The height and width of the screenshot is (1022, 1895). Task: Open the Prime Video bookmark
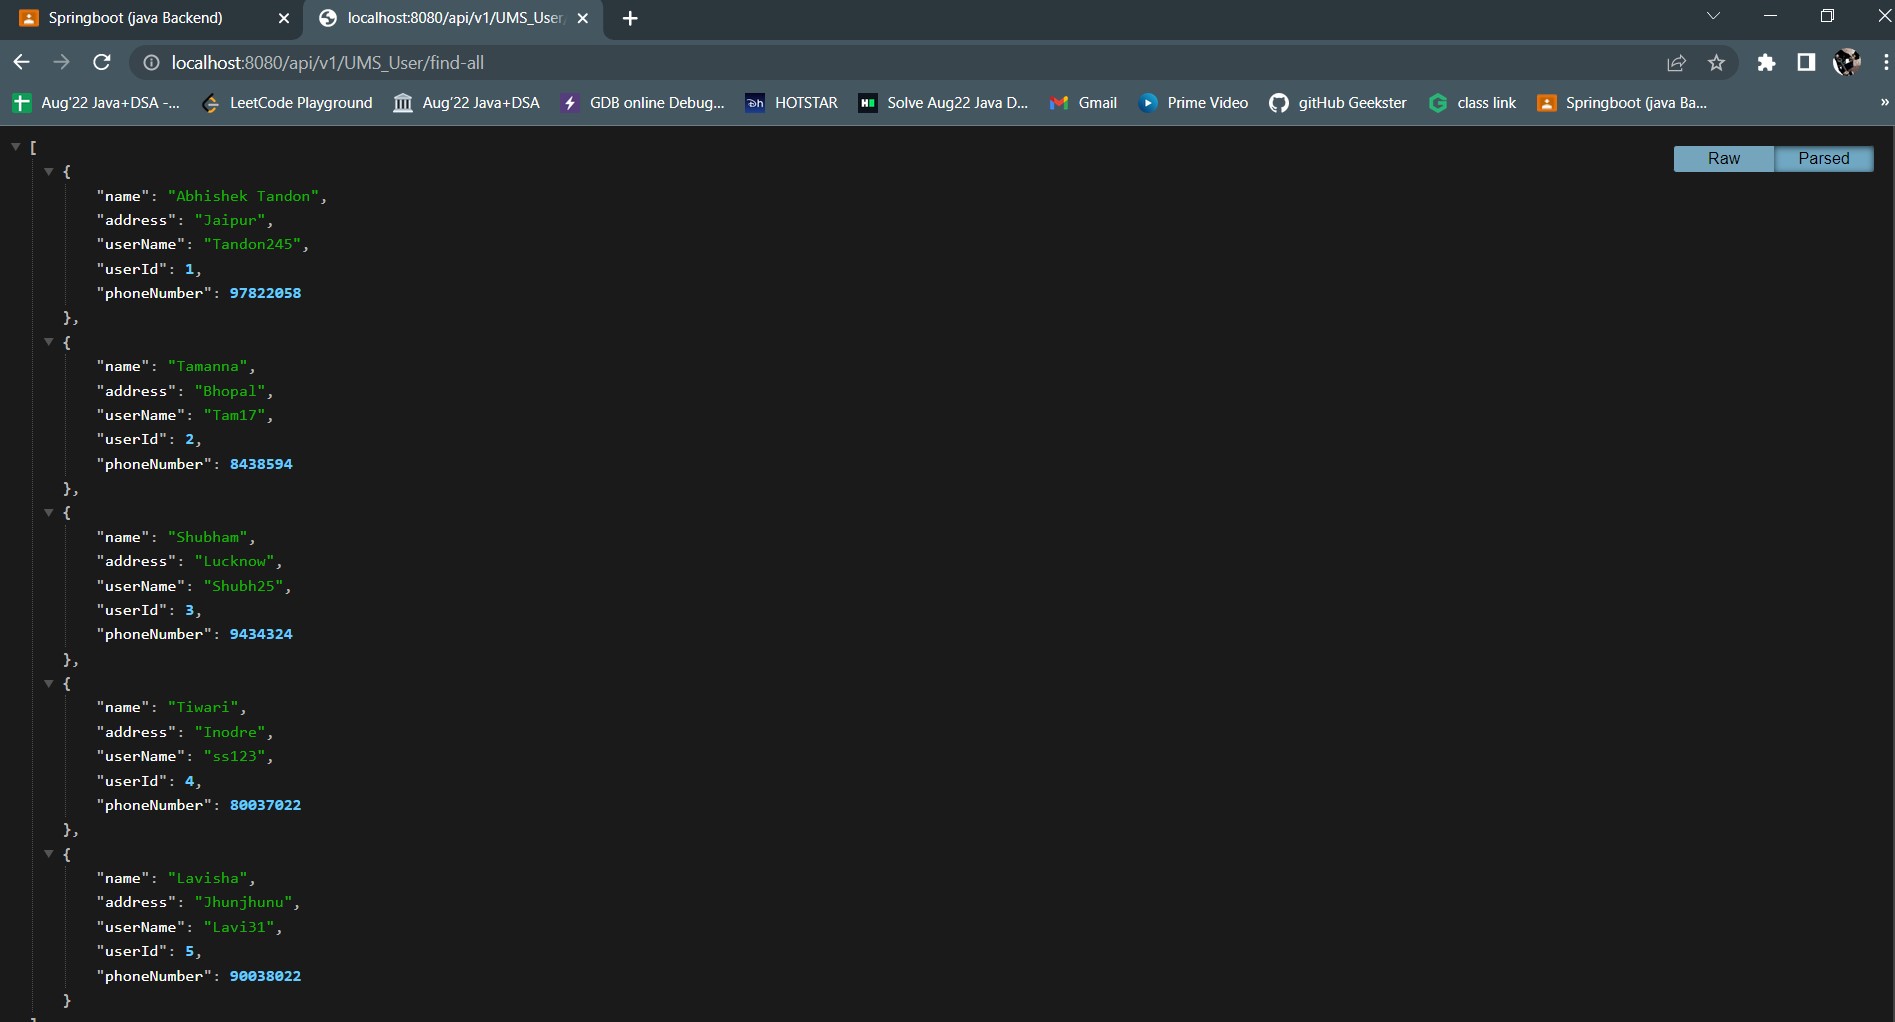pos(1193,102)
